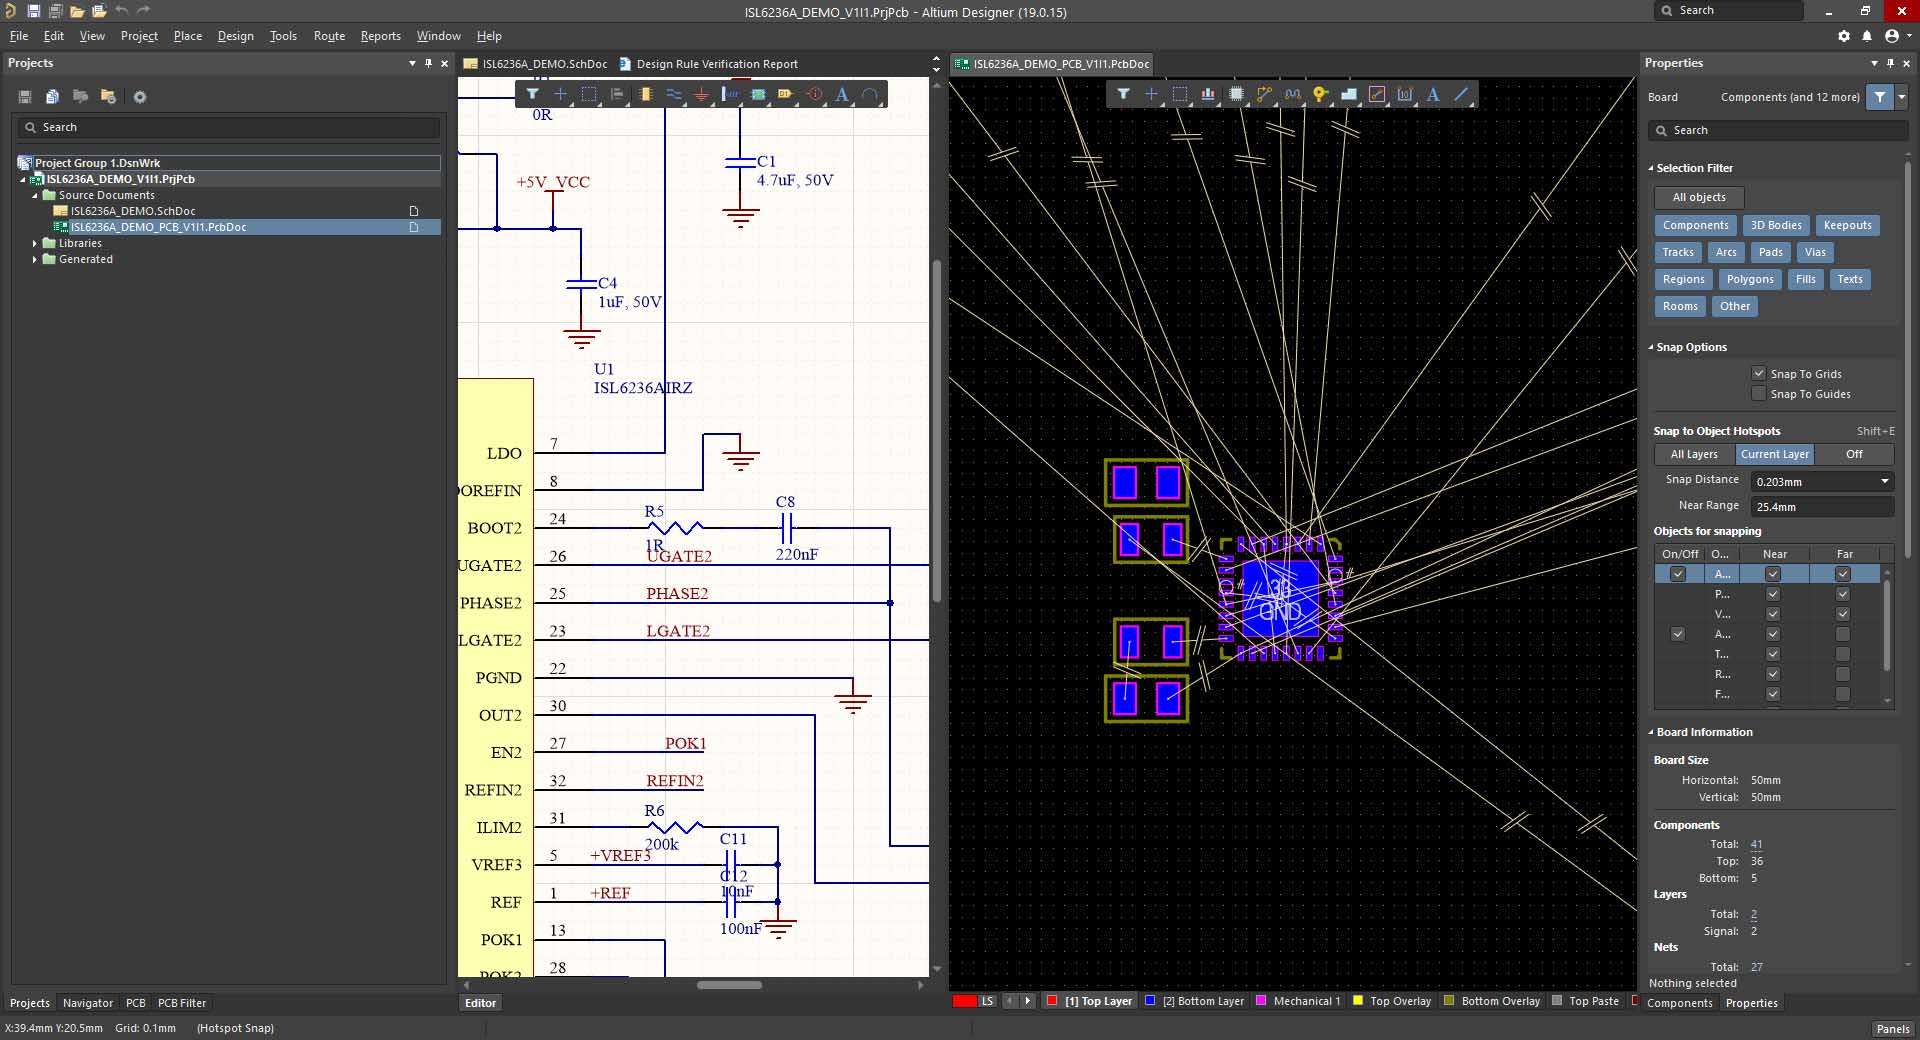Collapse the Selection Filter section
Viewport: 1920px width, 1040px height.
pos(1651,168)
